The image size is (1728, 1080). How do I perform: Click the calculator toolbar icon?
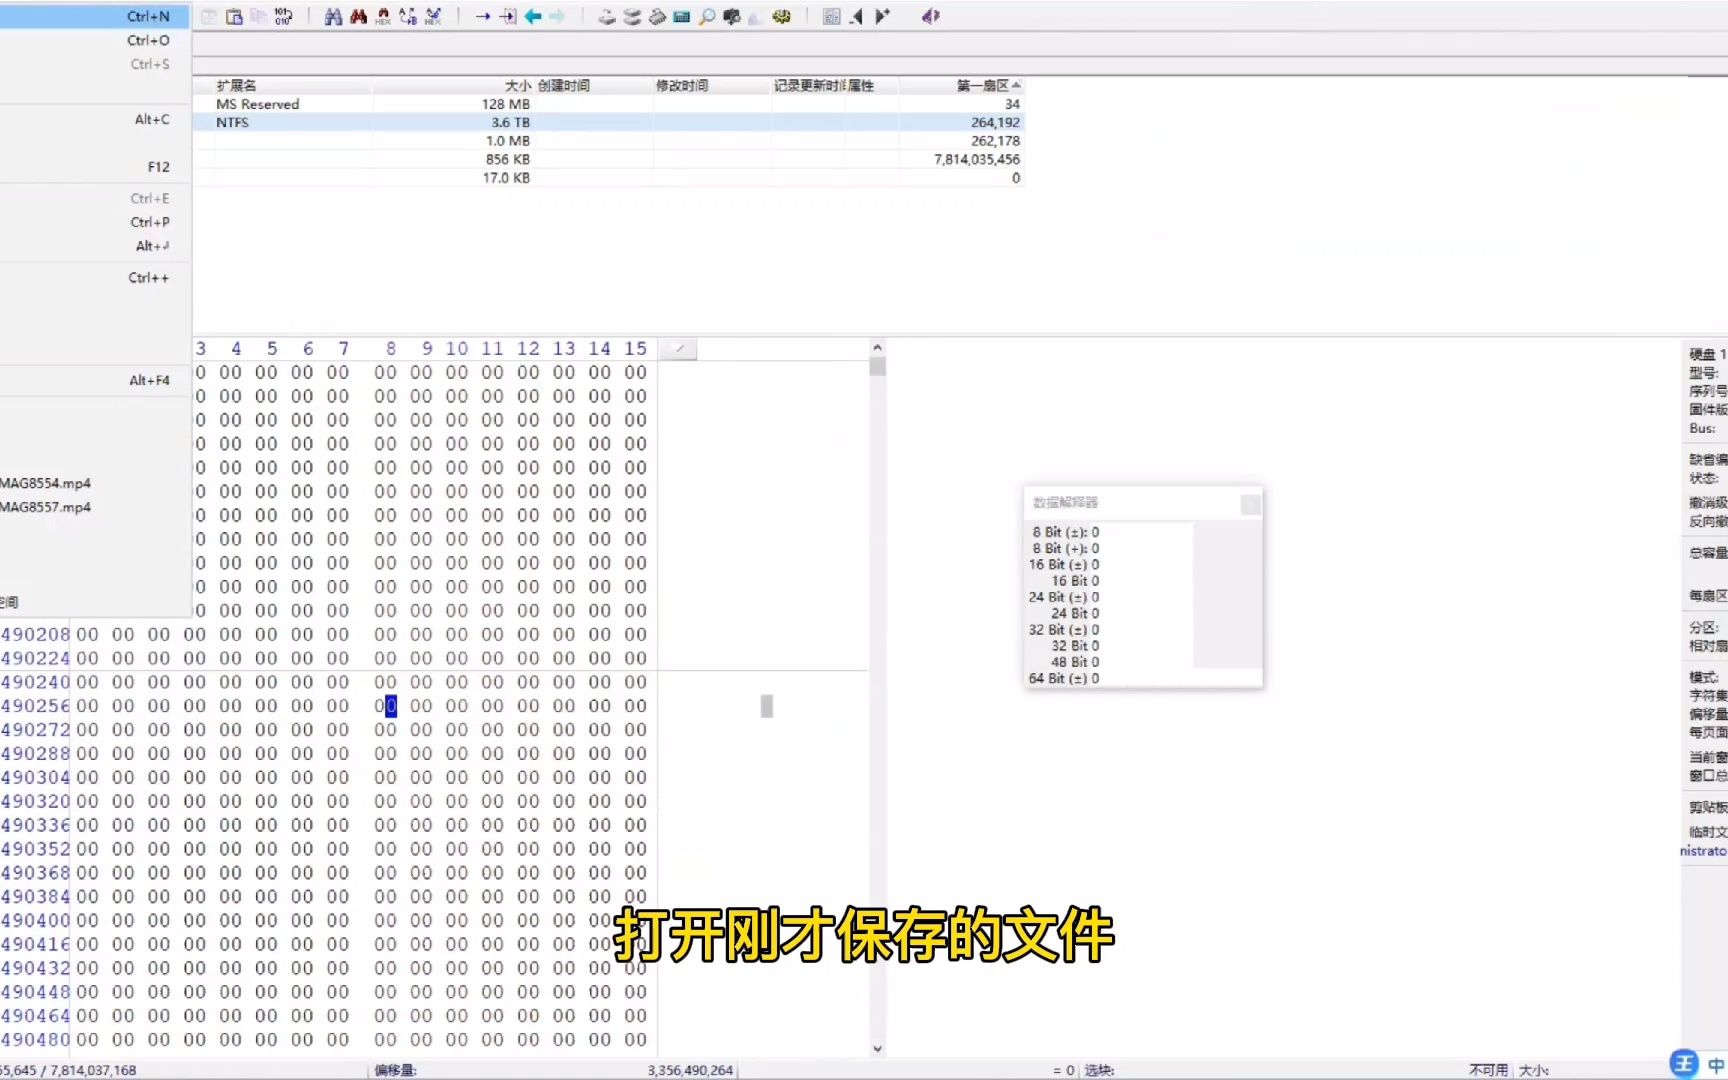682,16
